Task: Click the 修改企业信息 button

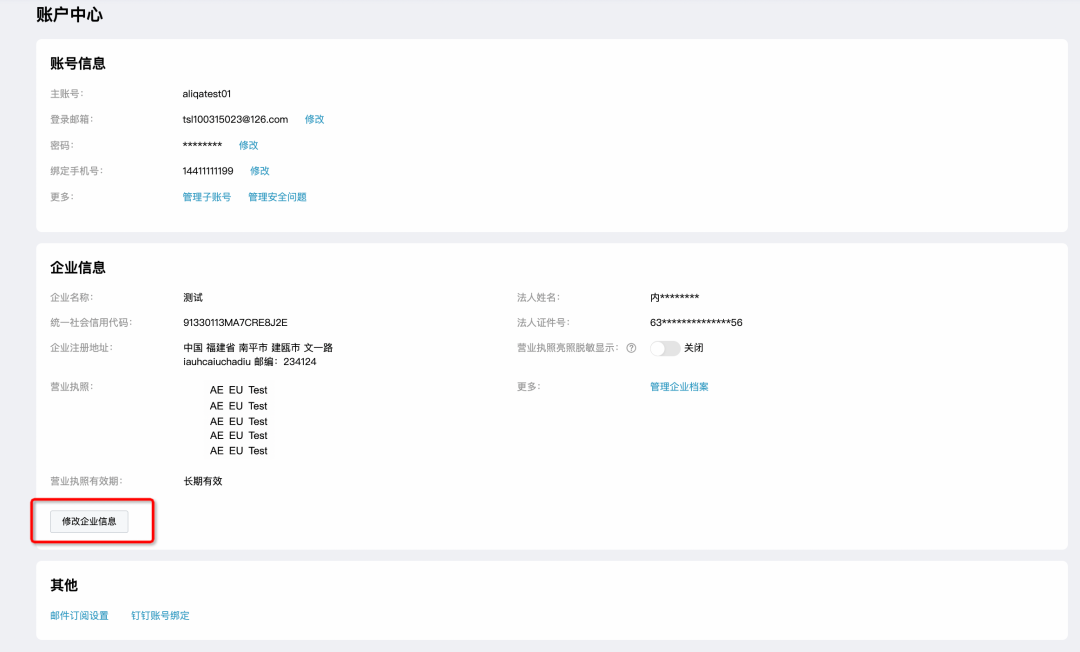Action: (88, 521)
